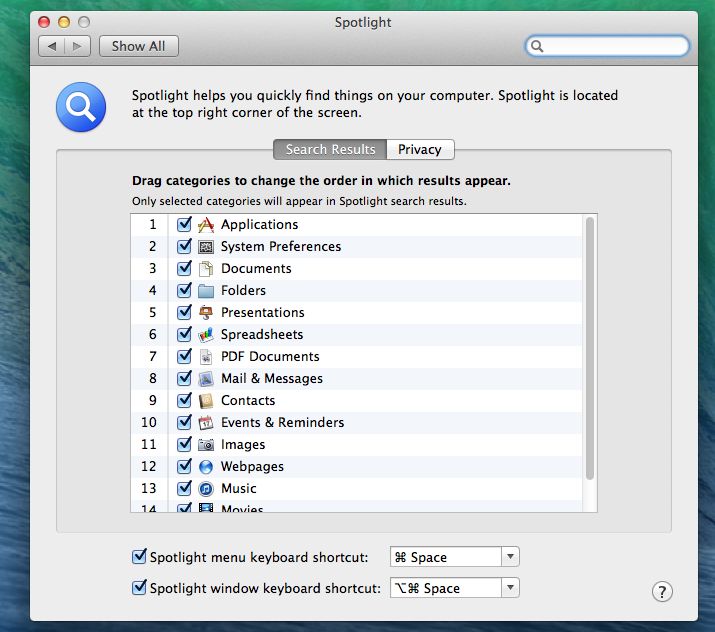Select the Images row label
The width and height of the screenshot is (715, 632).
[243, 445]
